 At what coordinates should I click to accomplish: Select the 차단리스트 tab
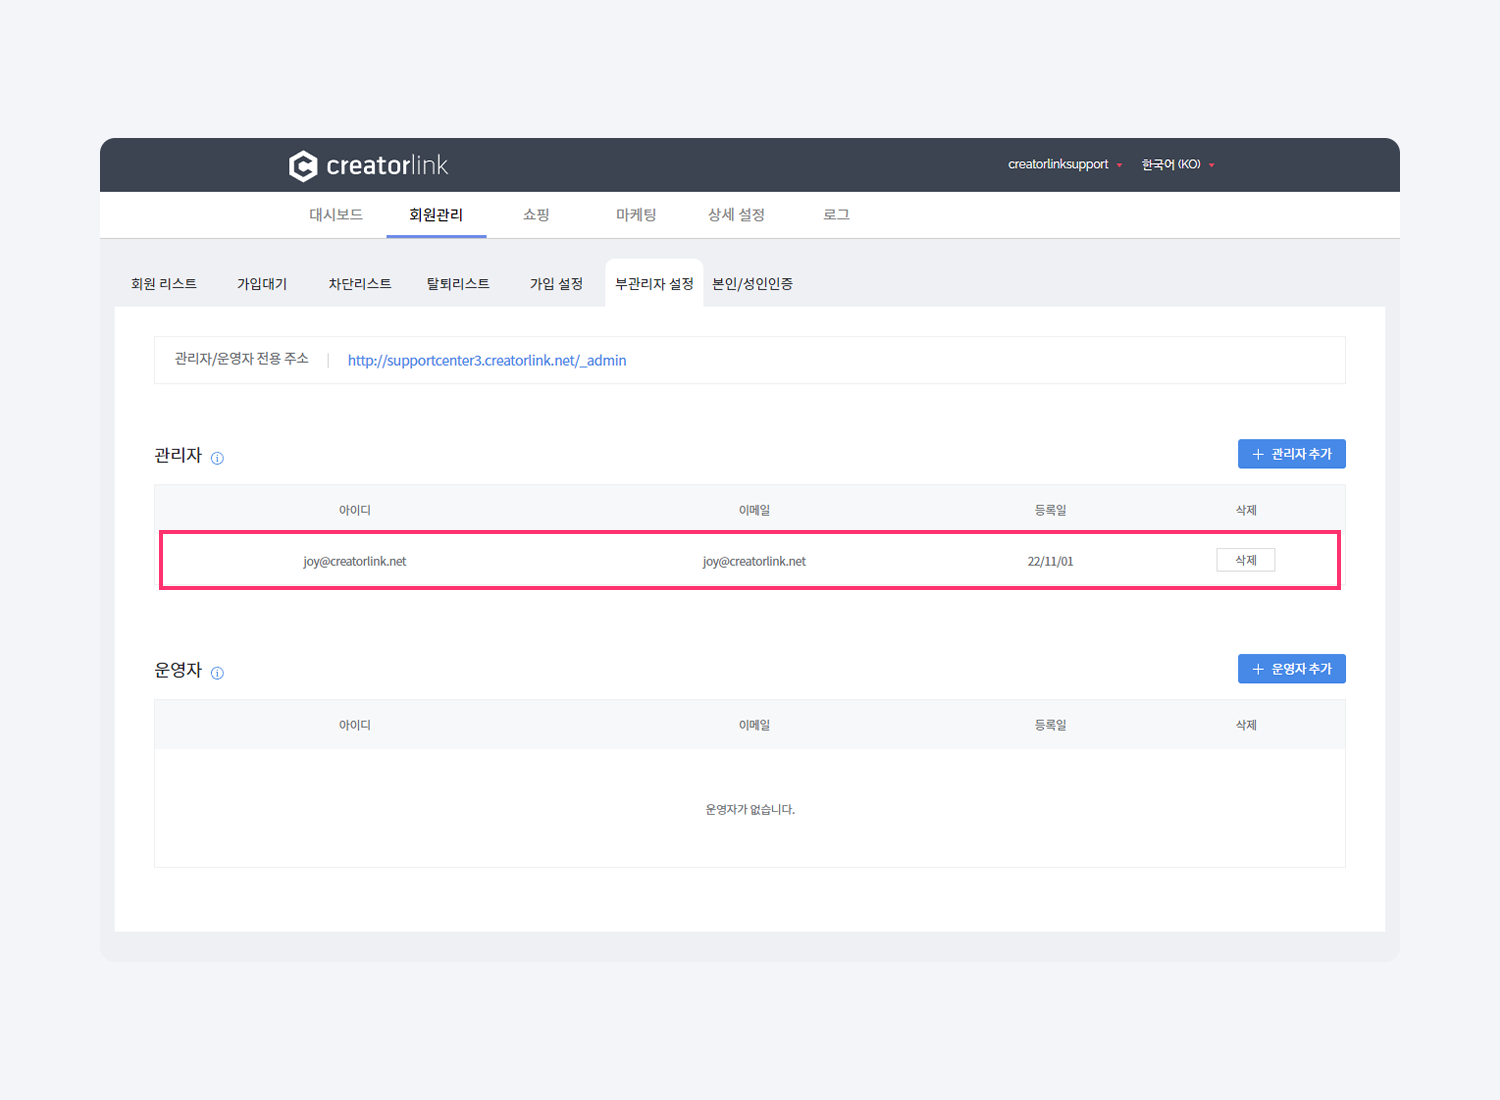click(x=360, y=284)
